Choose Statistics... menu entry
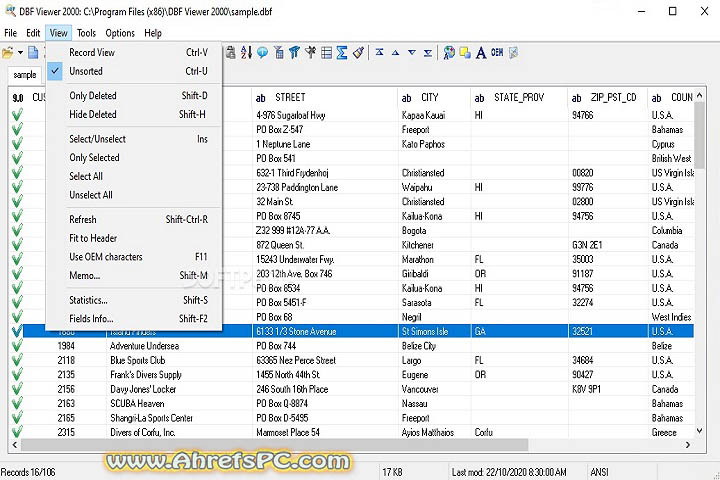 click(135, 300)
